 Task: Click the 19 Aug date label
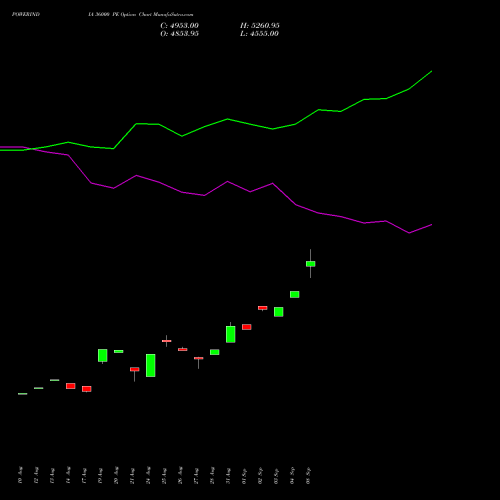[x=100, y=475]
